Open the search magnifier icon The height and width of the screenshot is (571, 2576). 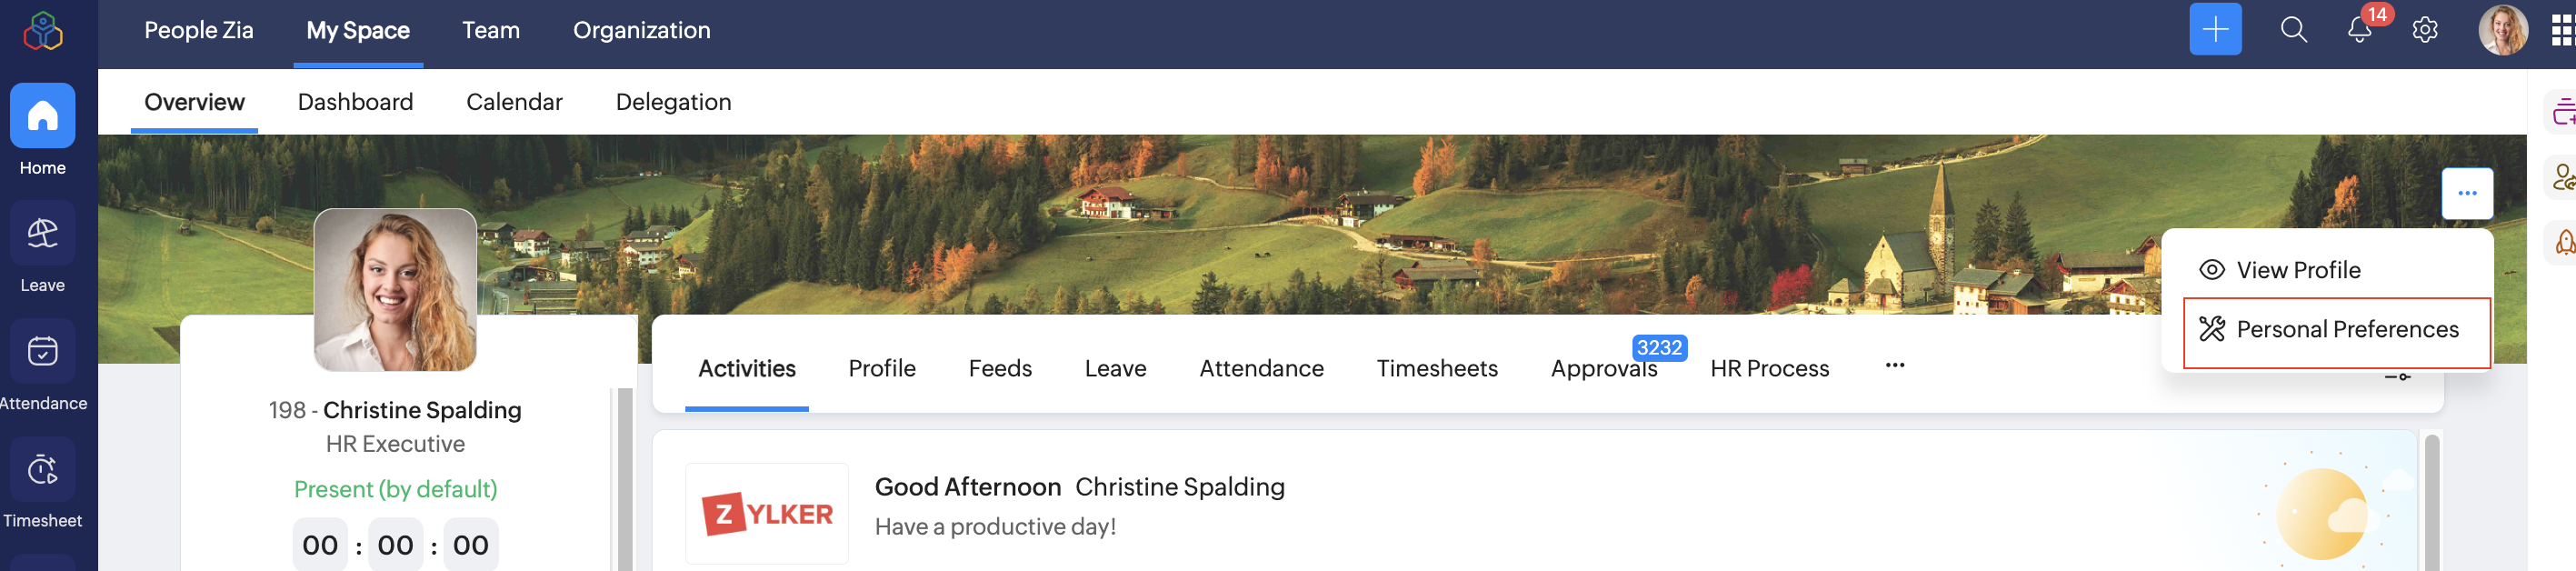coord(2293,30)
